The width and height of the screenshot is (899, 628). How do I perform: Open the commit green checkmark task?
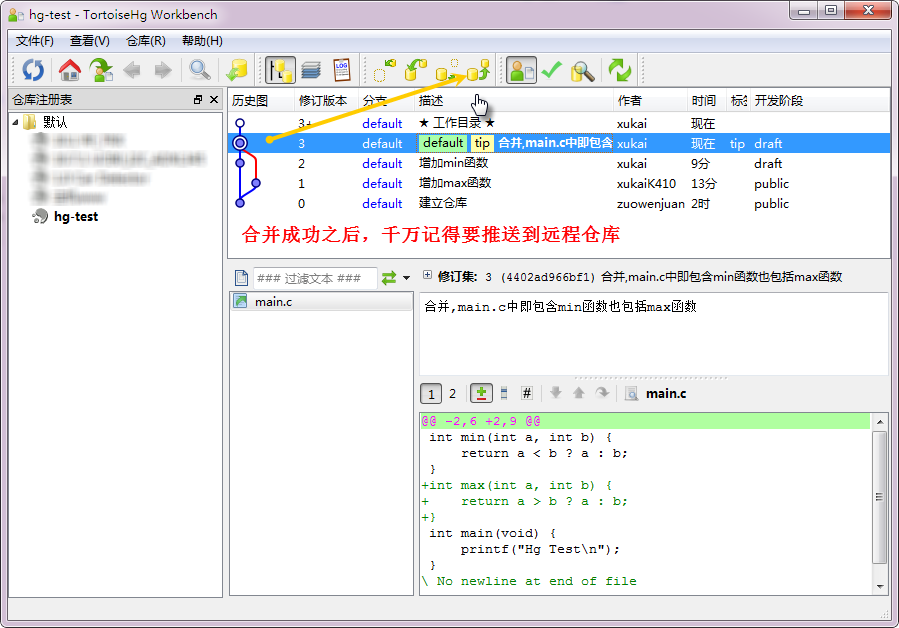pos(552,70)
